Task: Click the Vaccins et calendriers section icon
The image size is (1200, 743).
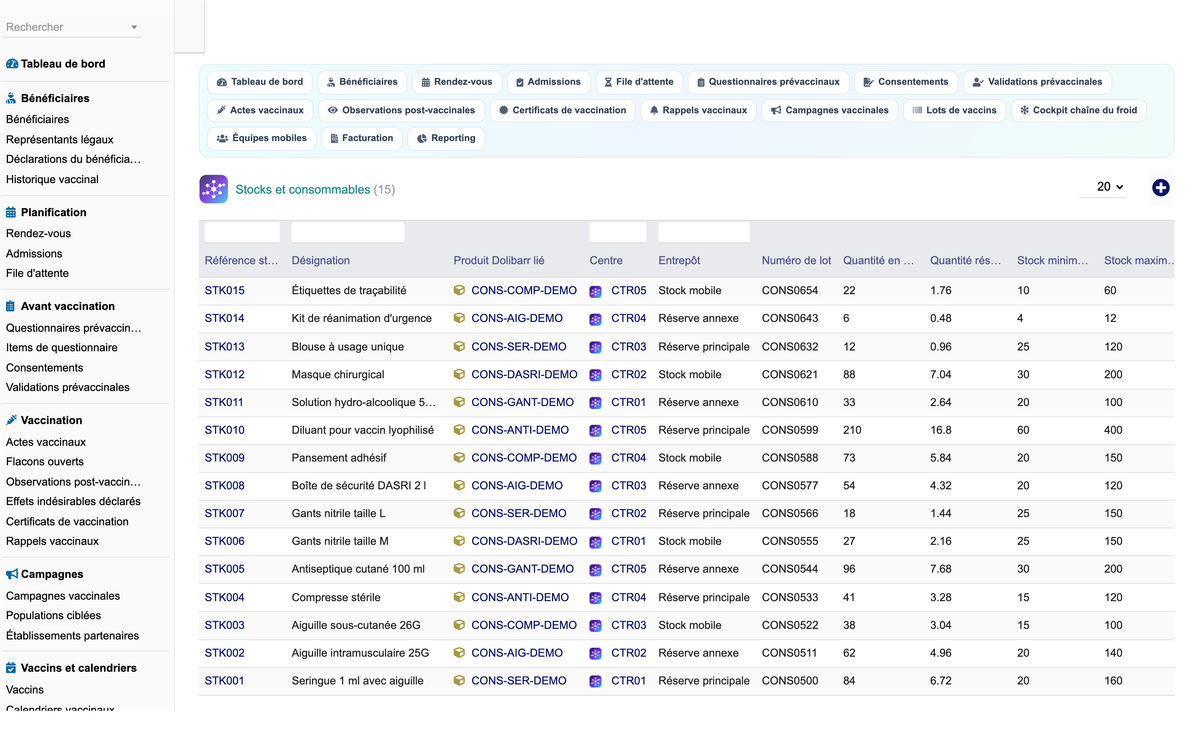Action: pos(12,667)
